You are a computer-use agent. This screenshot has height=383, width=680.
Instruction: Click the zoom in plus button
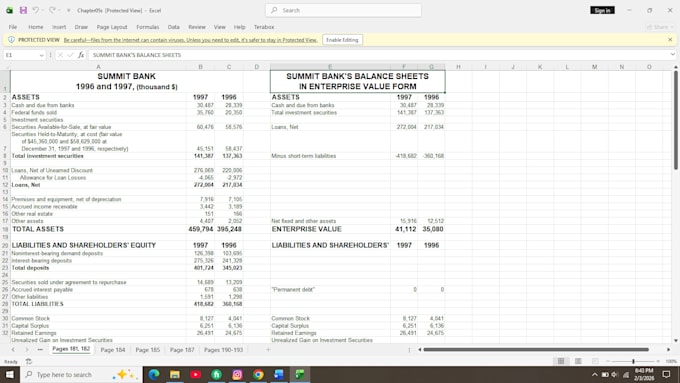(x=658, y=361)
